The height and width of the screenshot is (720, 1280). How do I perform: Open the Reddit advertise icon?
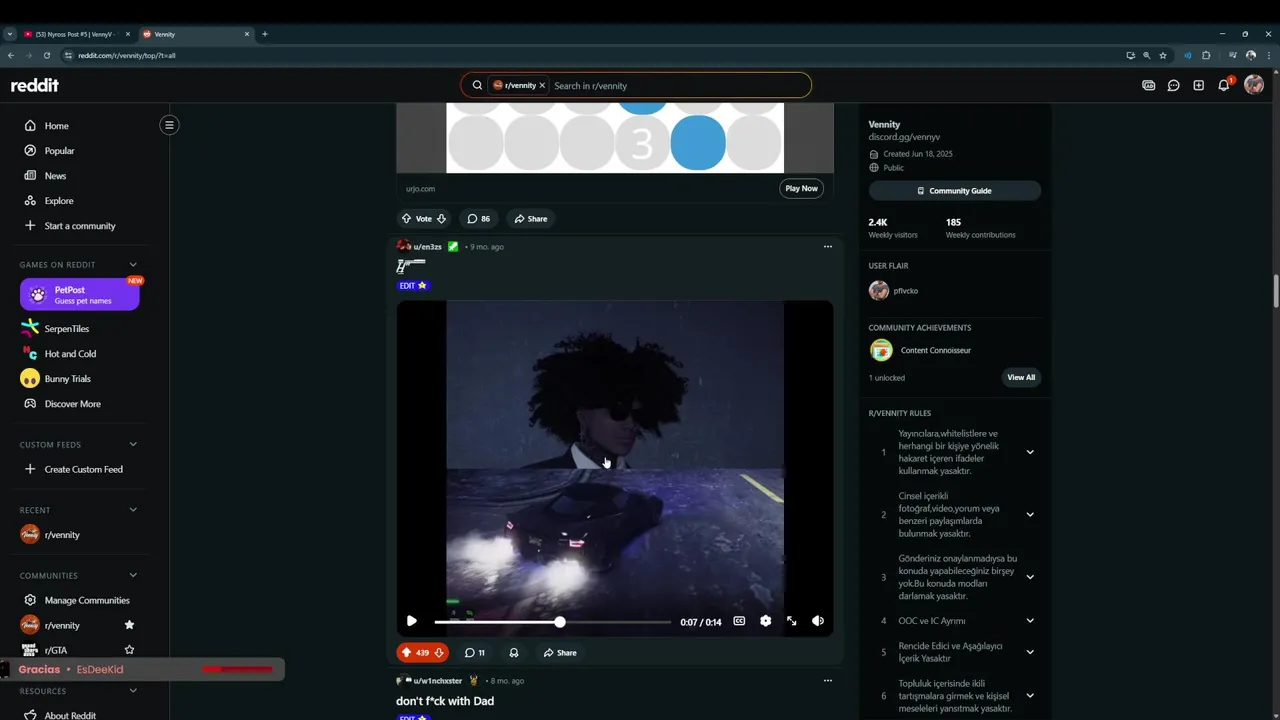tap(1148, 86)
